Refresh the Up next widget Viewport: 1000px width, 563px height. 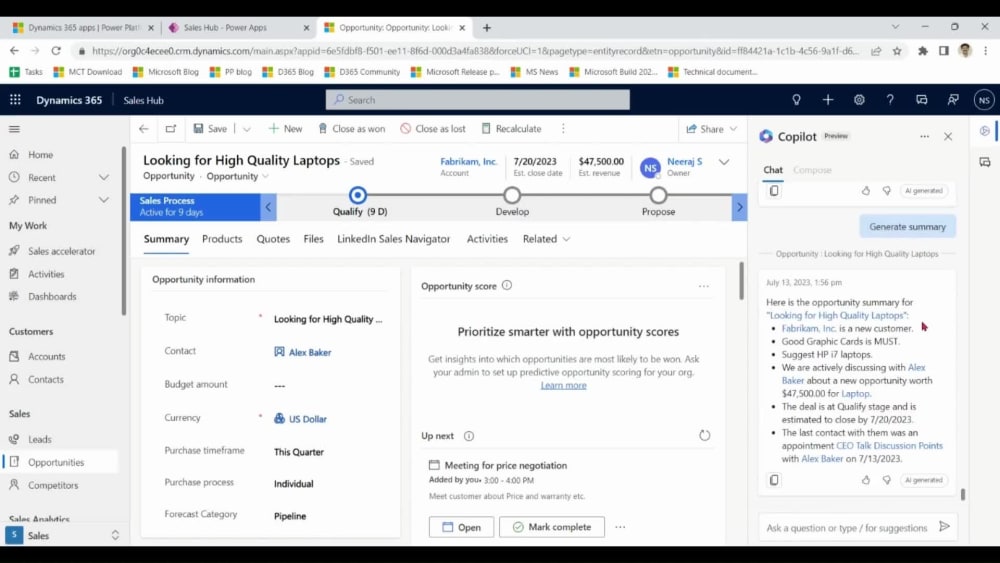click(704, 435)
